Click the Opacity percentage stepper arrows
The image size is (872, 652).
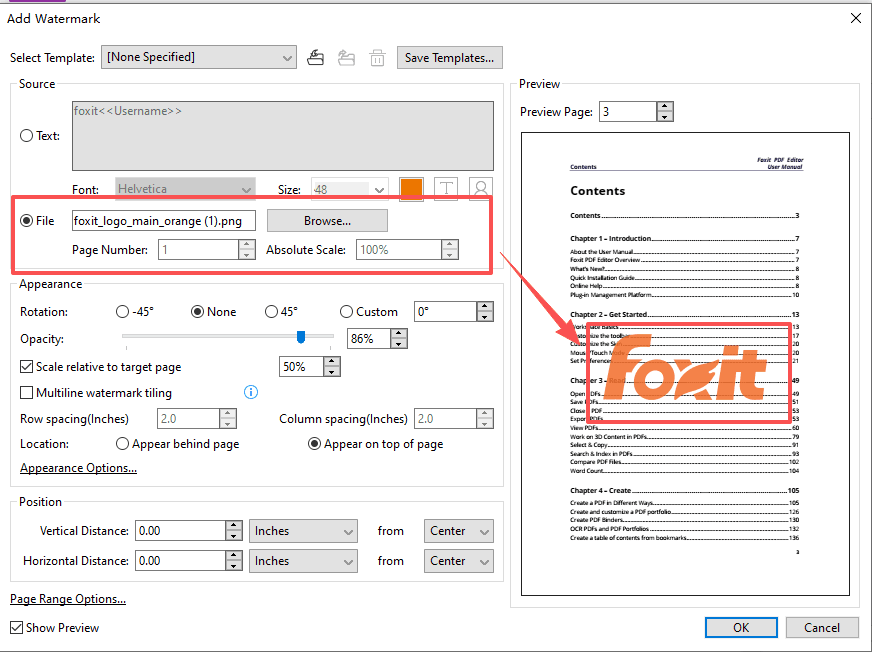(399, 338)
